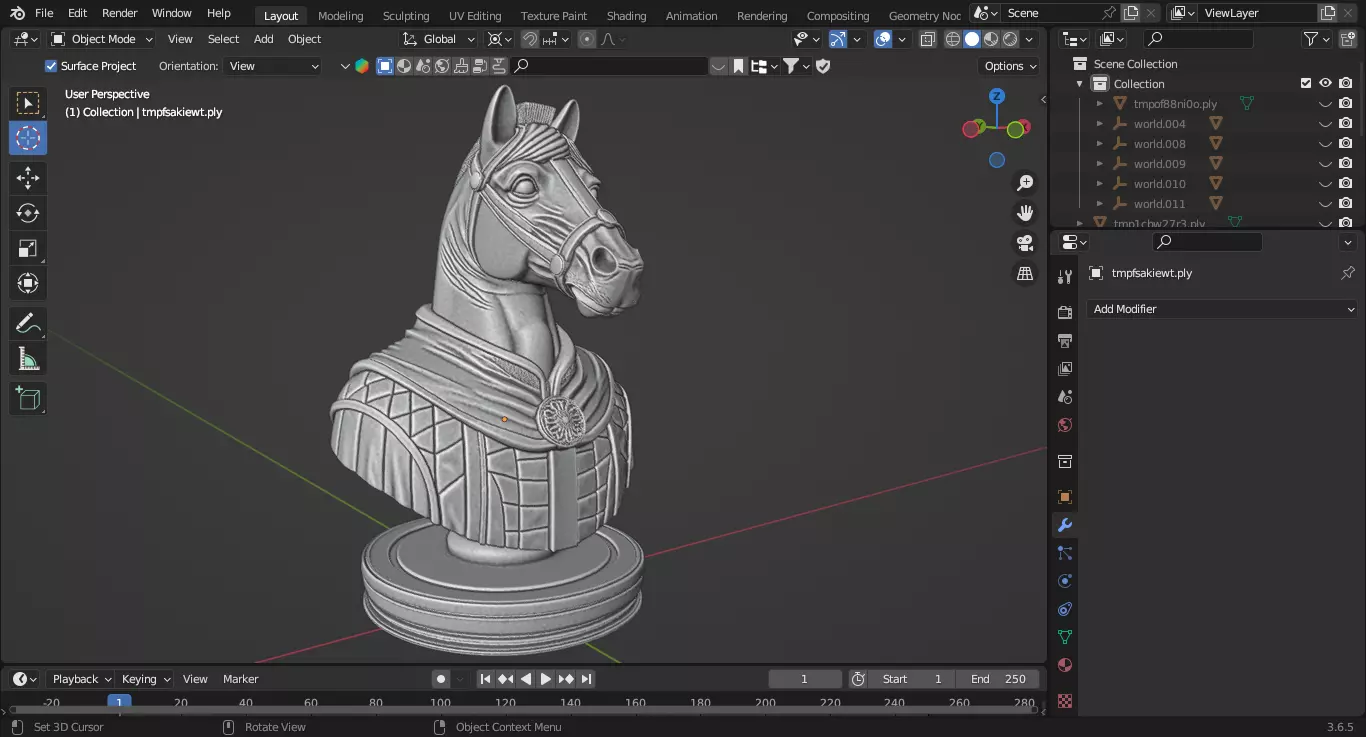This screenshot has width=1366, height=737.
Task: Open the Orientation View dropdown
Action: coord(273,66)
